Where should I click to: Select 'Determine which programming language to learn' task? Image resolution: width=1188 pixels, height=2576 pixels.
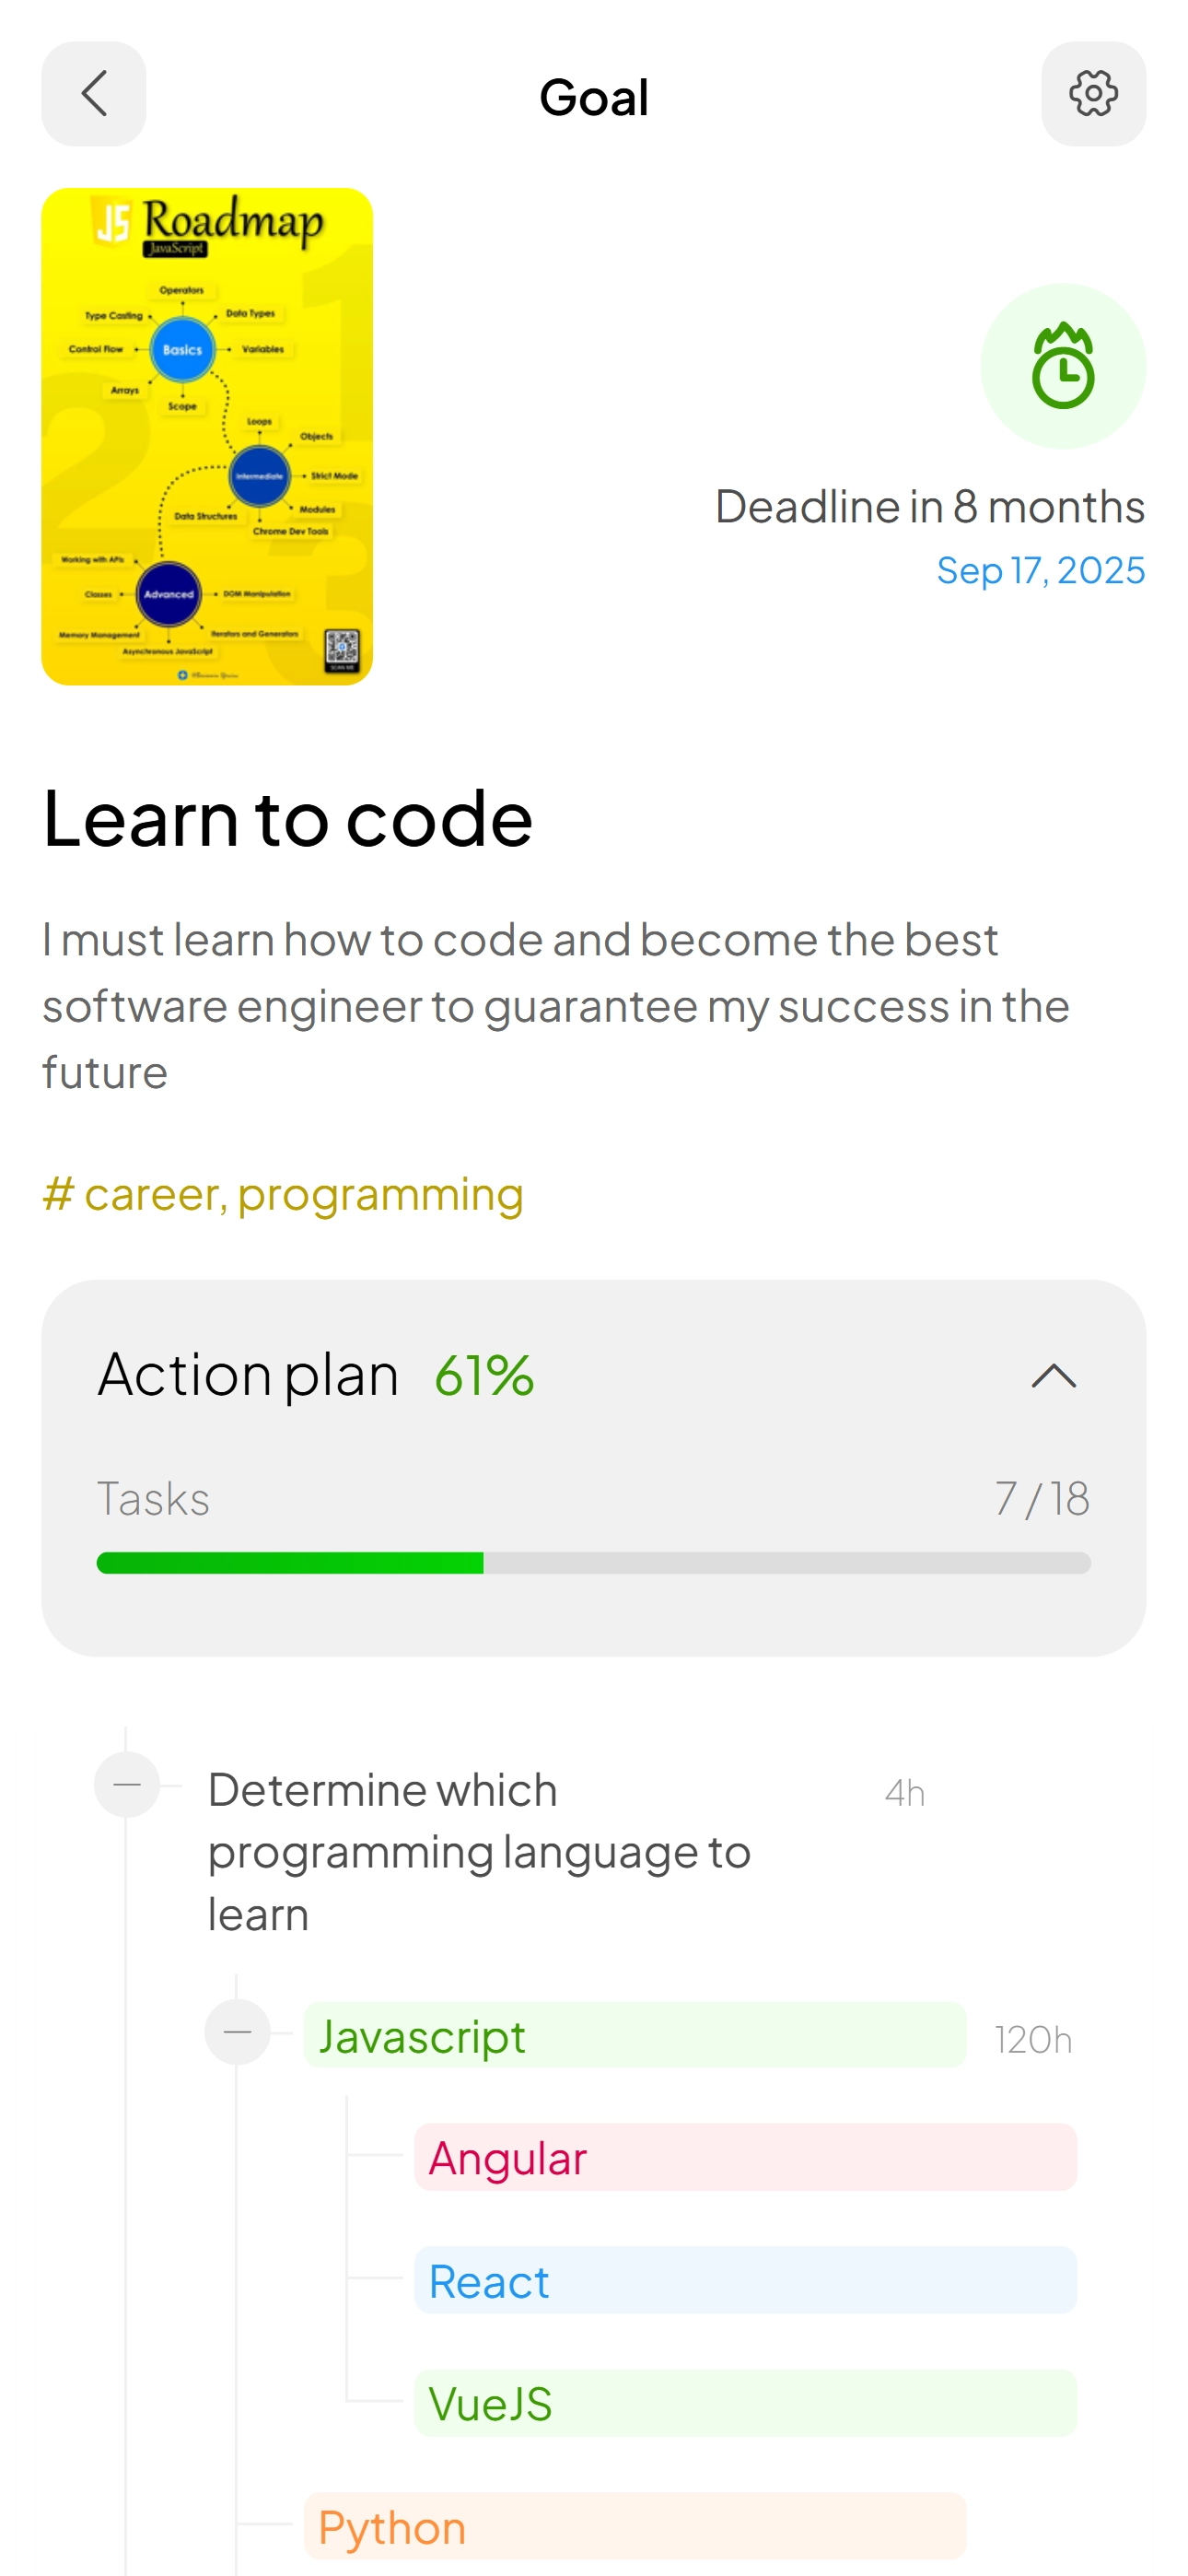(x=480, y=1852)
